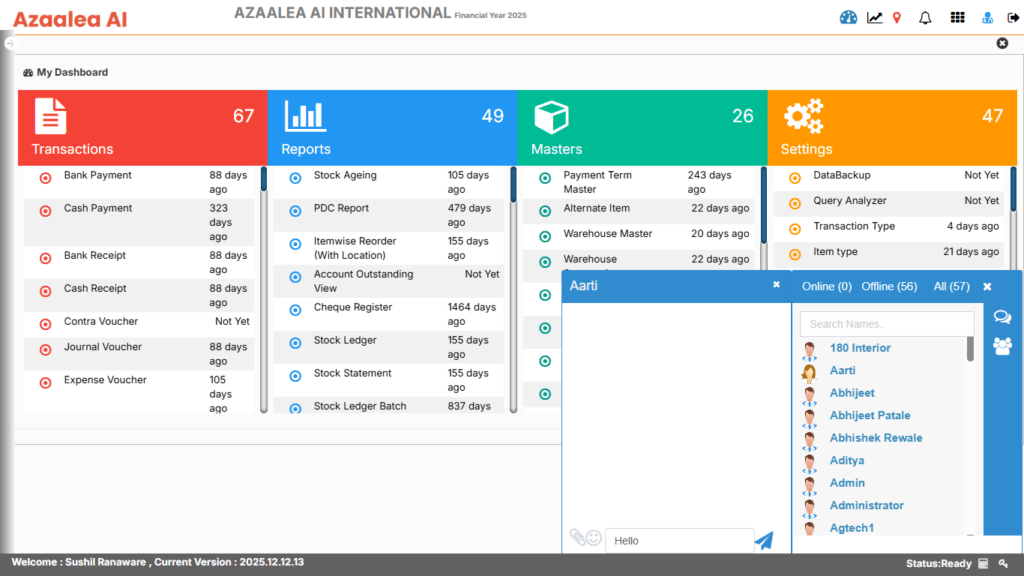
Task: Send the chat message with paper plane
Action: pyautogui.click(x=764, y=541)
